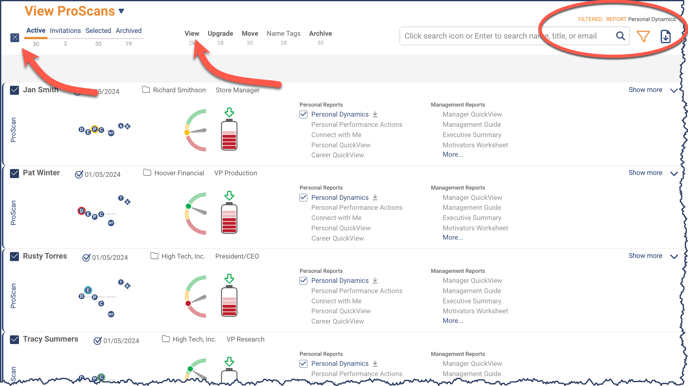Choose the Move action
Image resolution: width=688 pixels, height=386 pixels.
click(250, 33)
